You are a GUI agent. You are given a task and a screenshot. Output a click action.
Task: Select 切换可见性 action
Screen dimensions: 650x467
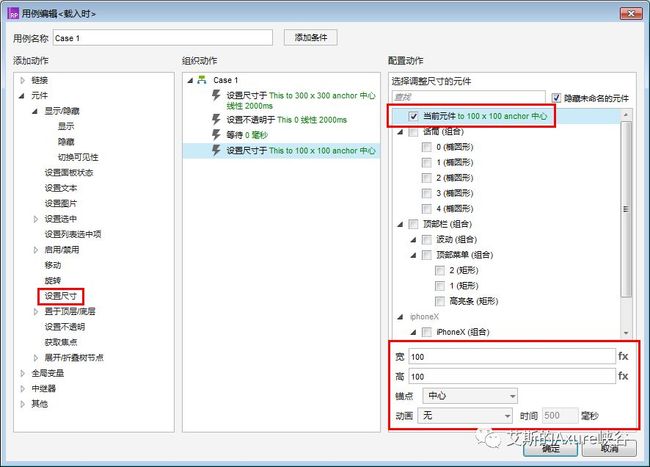coord(78,157)
